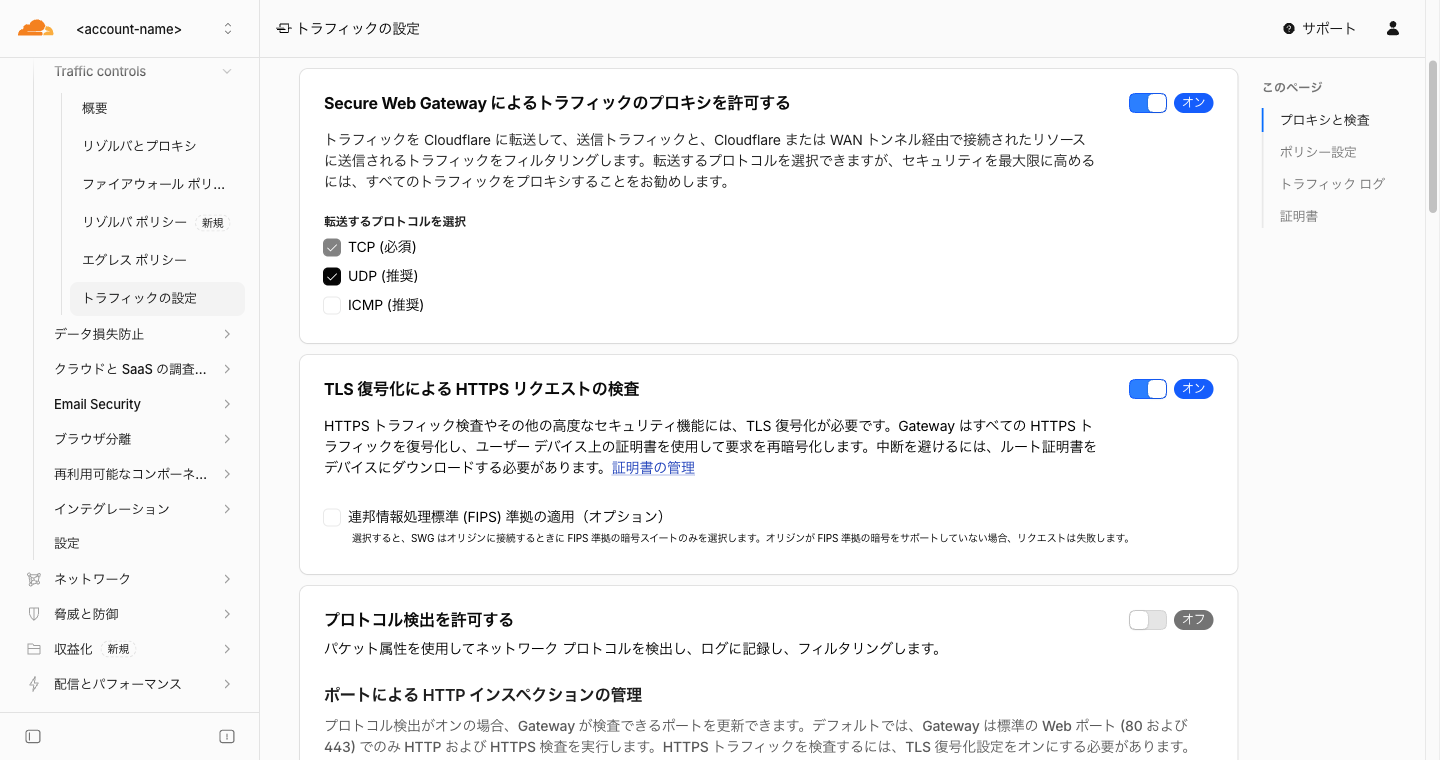Click the ポートによる HTTP インスペクションの管理 heading

[483, 695]
